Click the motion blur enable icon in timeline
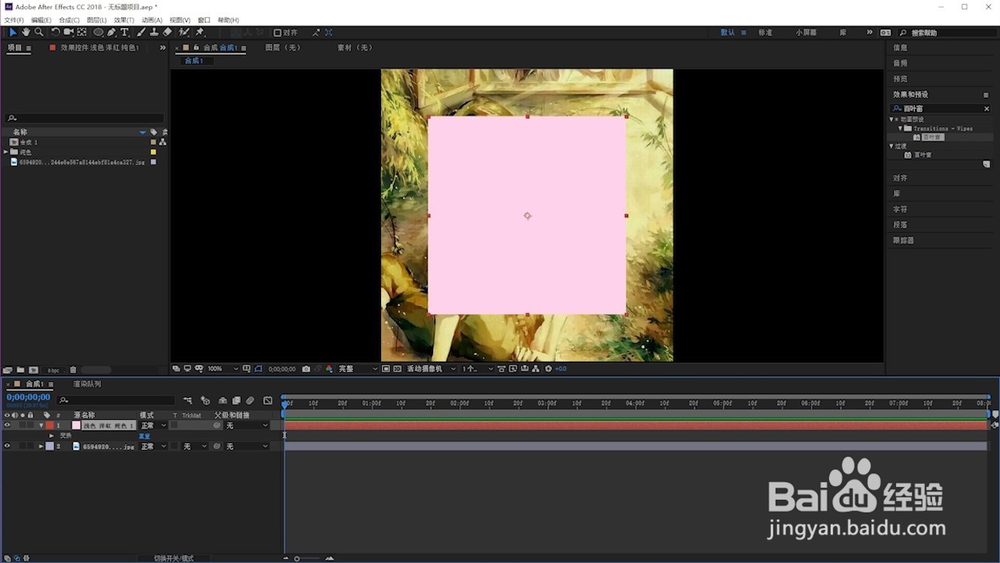Screen dimensions: 1000x563 250,400
